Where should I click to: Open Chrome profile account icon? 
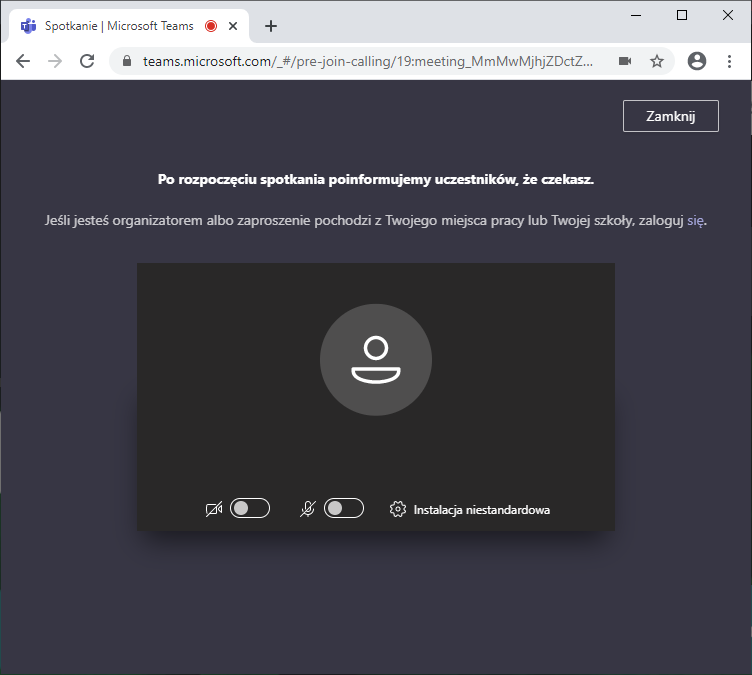(697, 61)
